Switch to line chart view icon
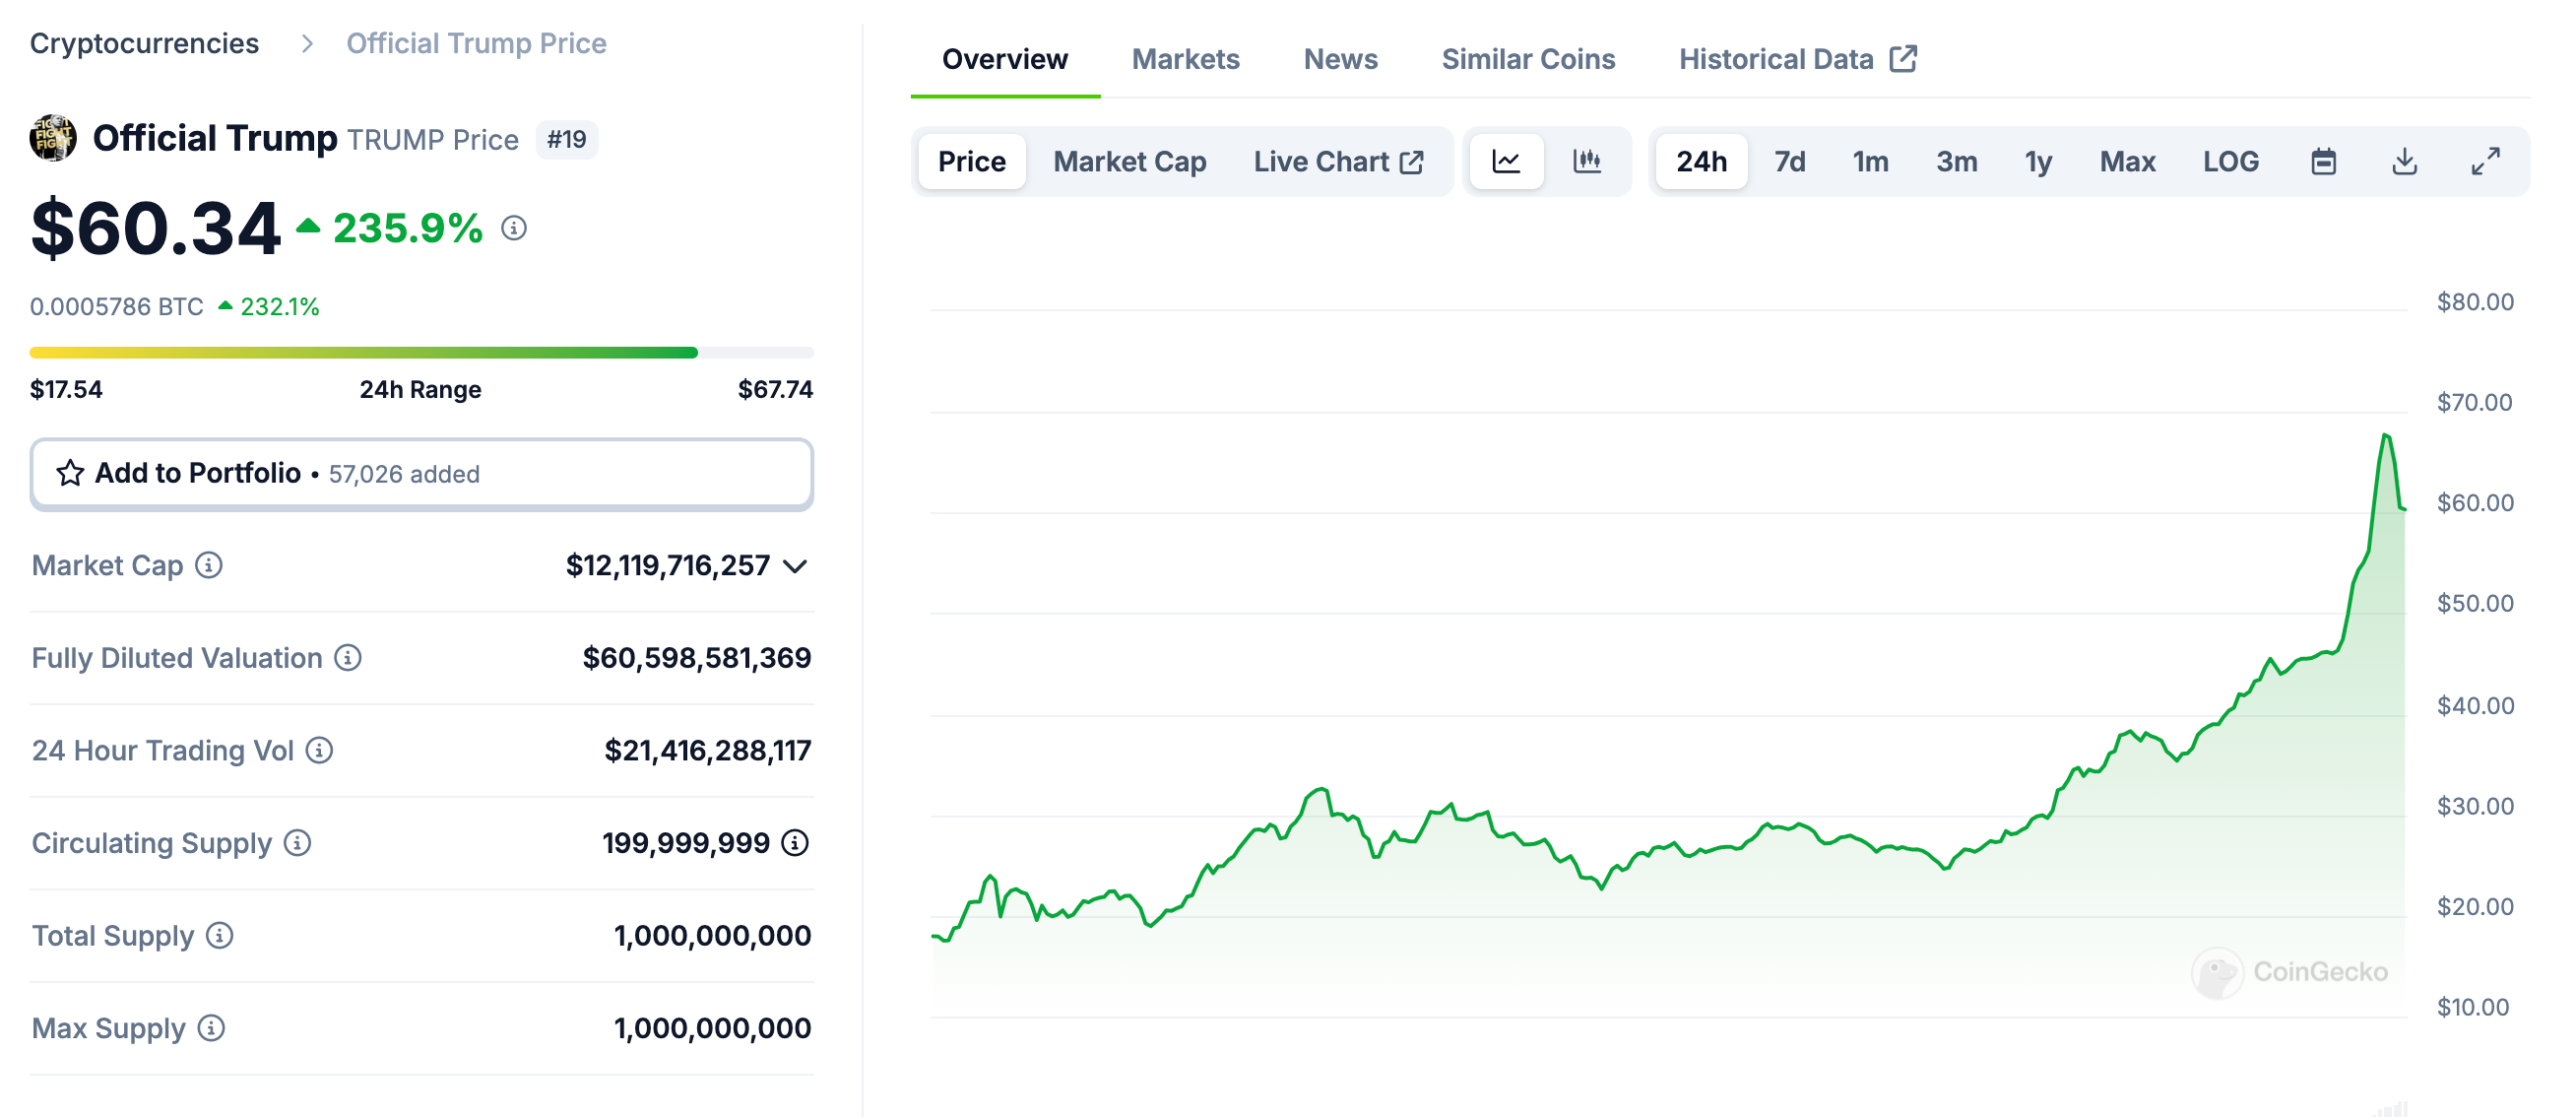The image size is (2576, 1117). [1506, 161]
